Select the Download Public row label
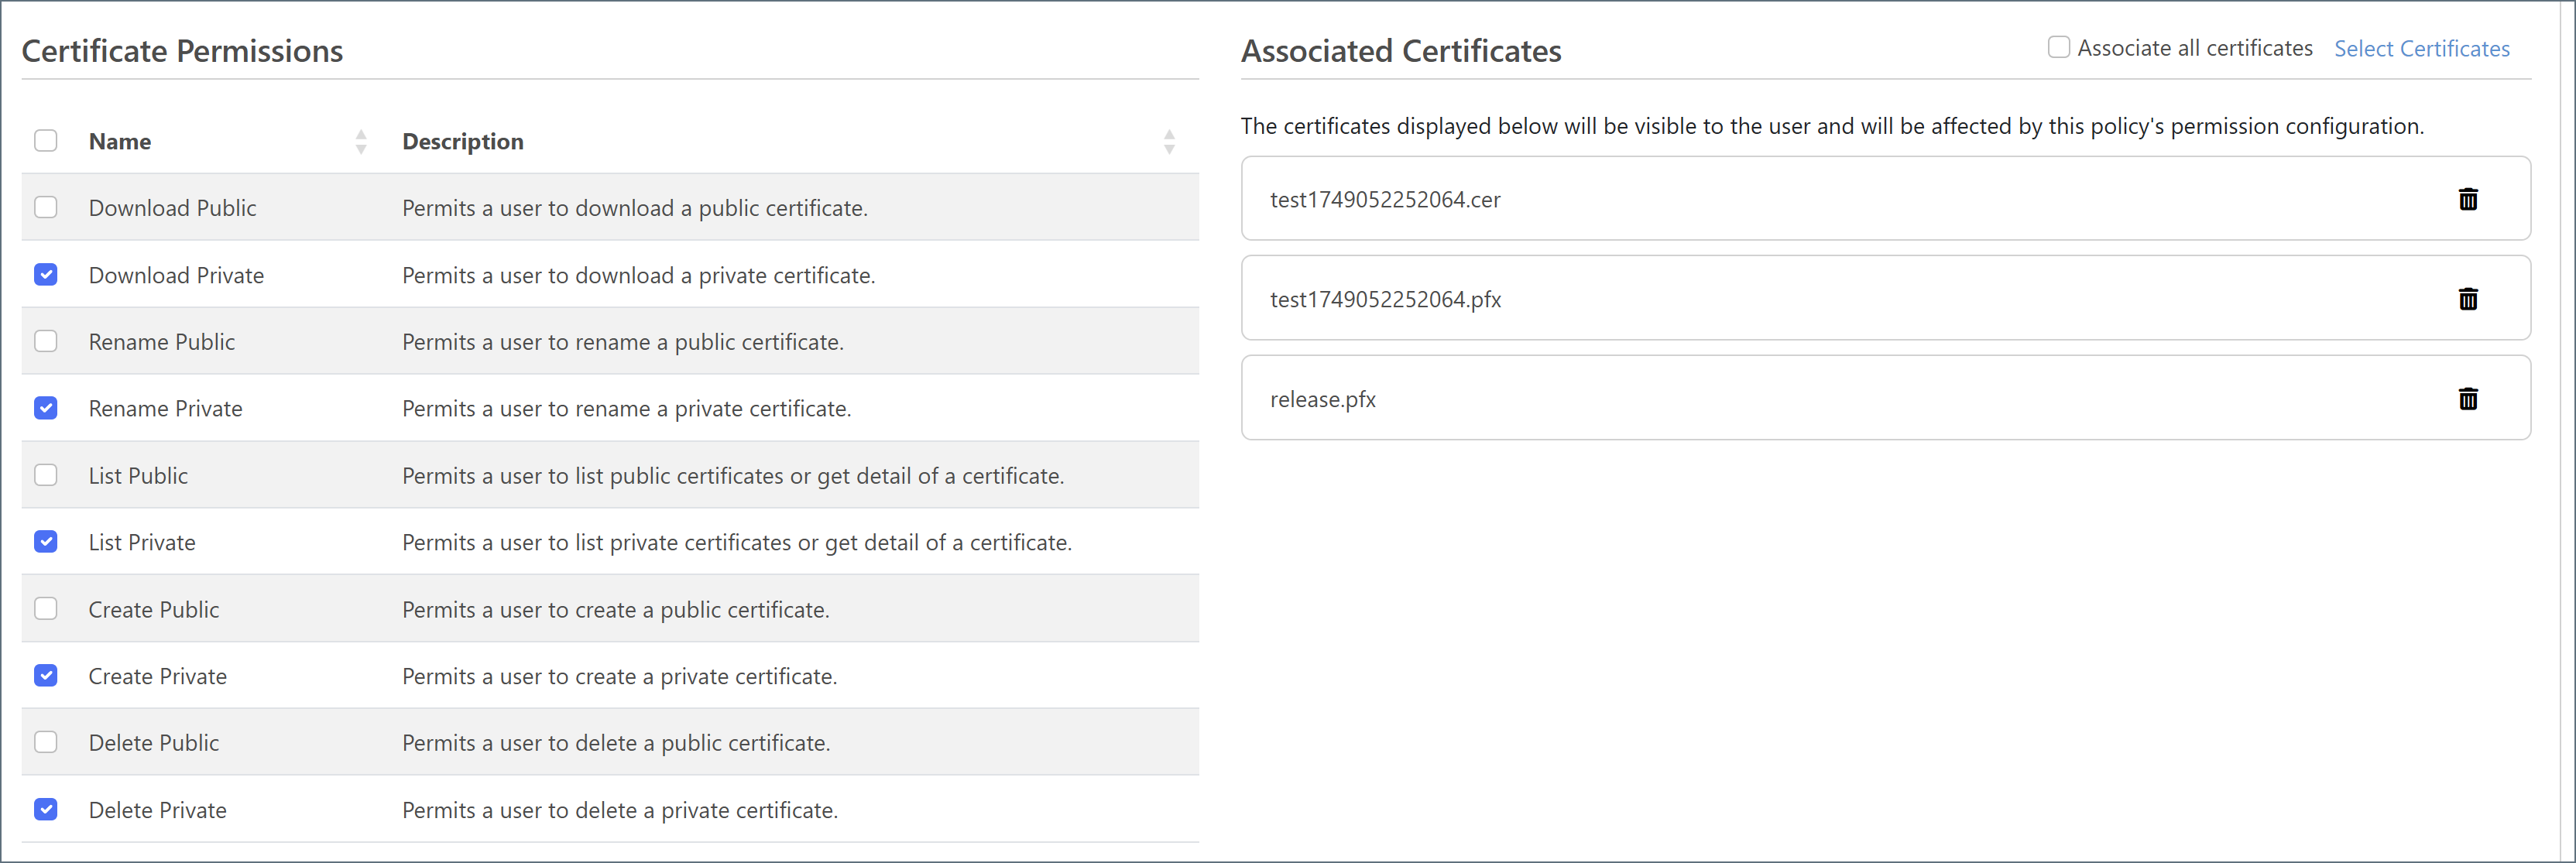 point(172,208)
